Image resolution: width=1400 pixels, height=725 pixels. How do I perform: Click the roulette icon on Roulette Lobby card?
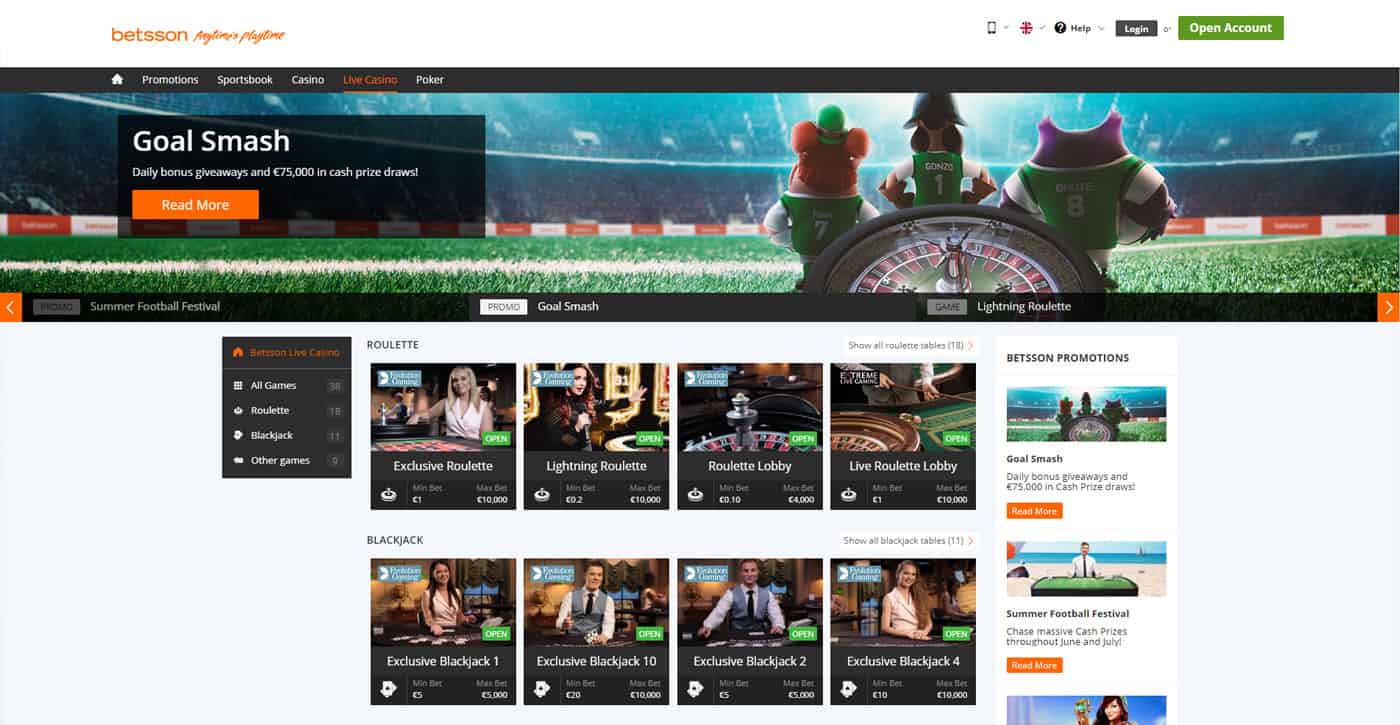[695, 494]
